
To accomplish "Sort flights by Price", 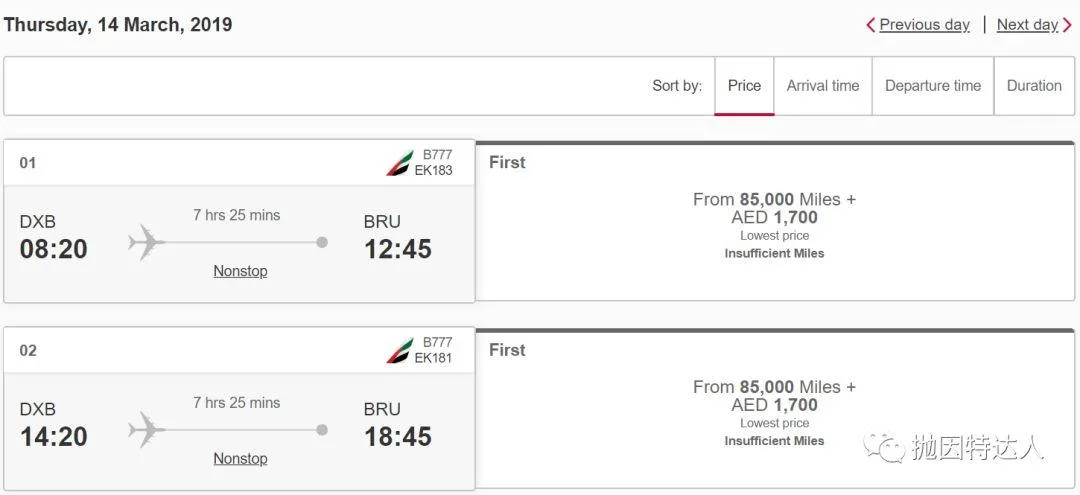I will click(745, 86).
